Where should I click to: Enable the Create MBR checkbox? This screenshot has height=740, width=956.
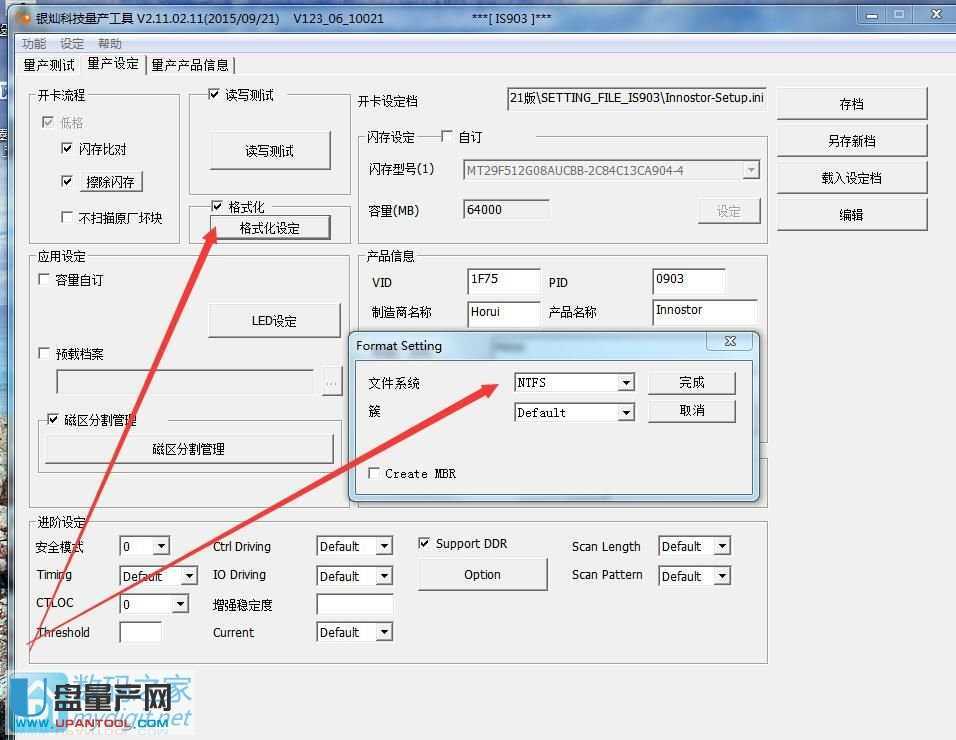click(374, 473)
